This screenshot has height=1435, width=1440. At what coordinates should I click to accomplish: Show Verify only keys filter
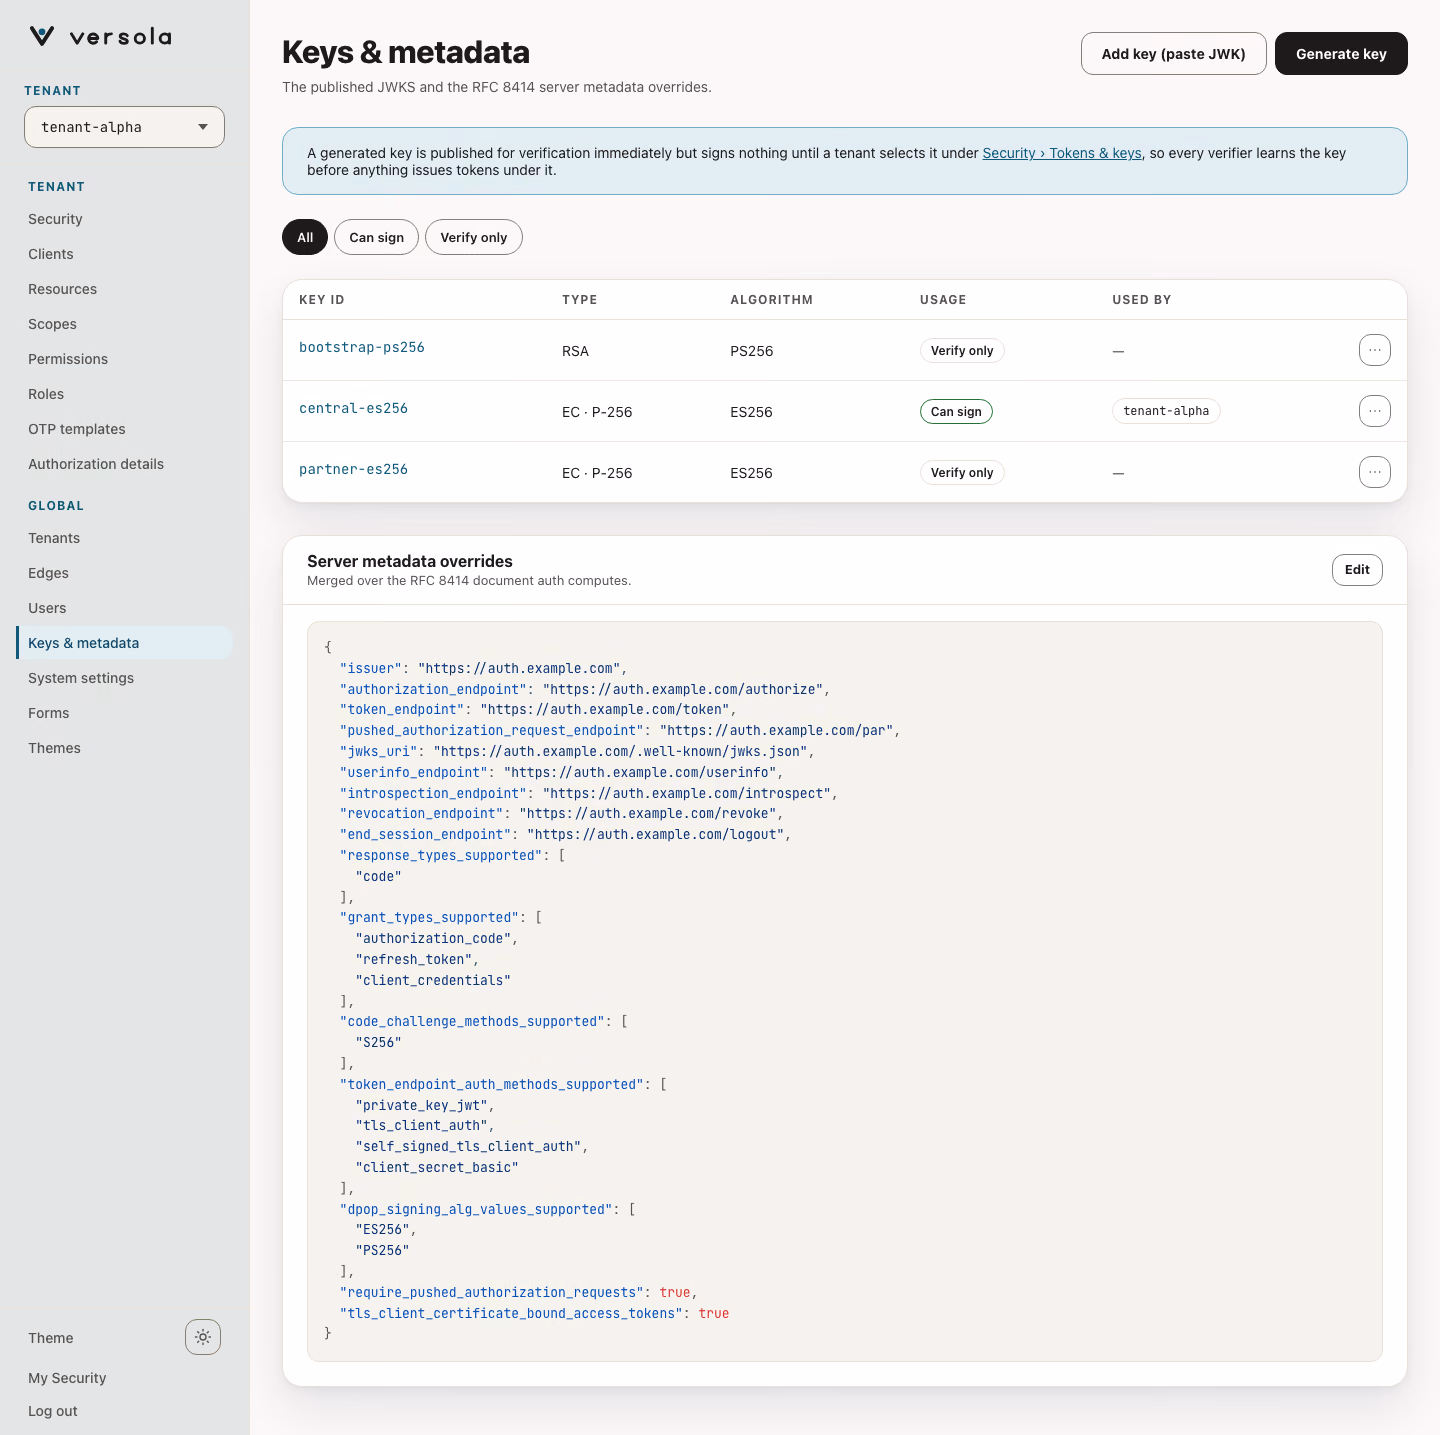[x=474, y=237]
